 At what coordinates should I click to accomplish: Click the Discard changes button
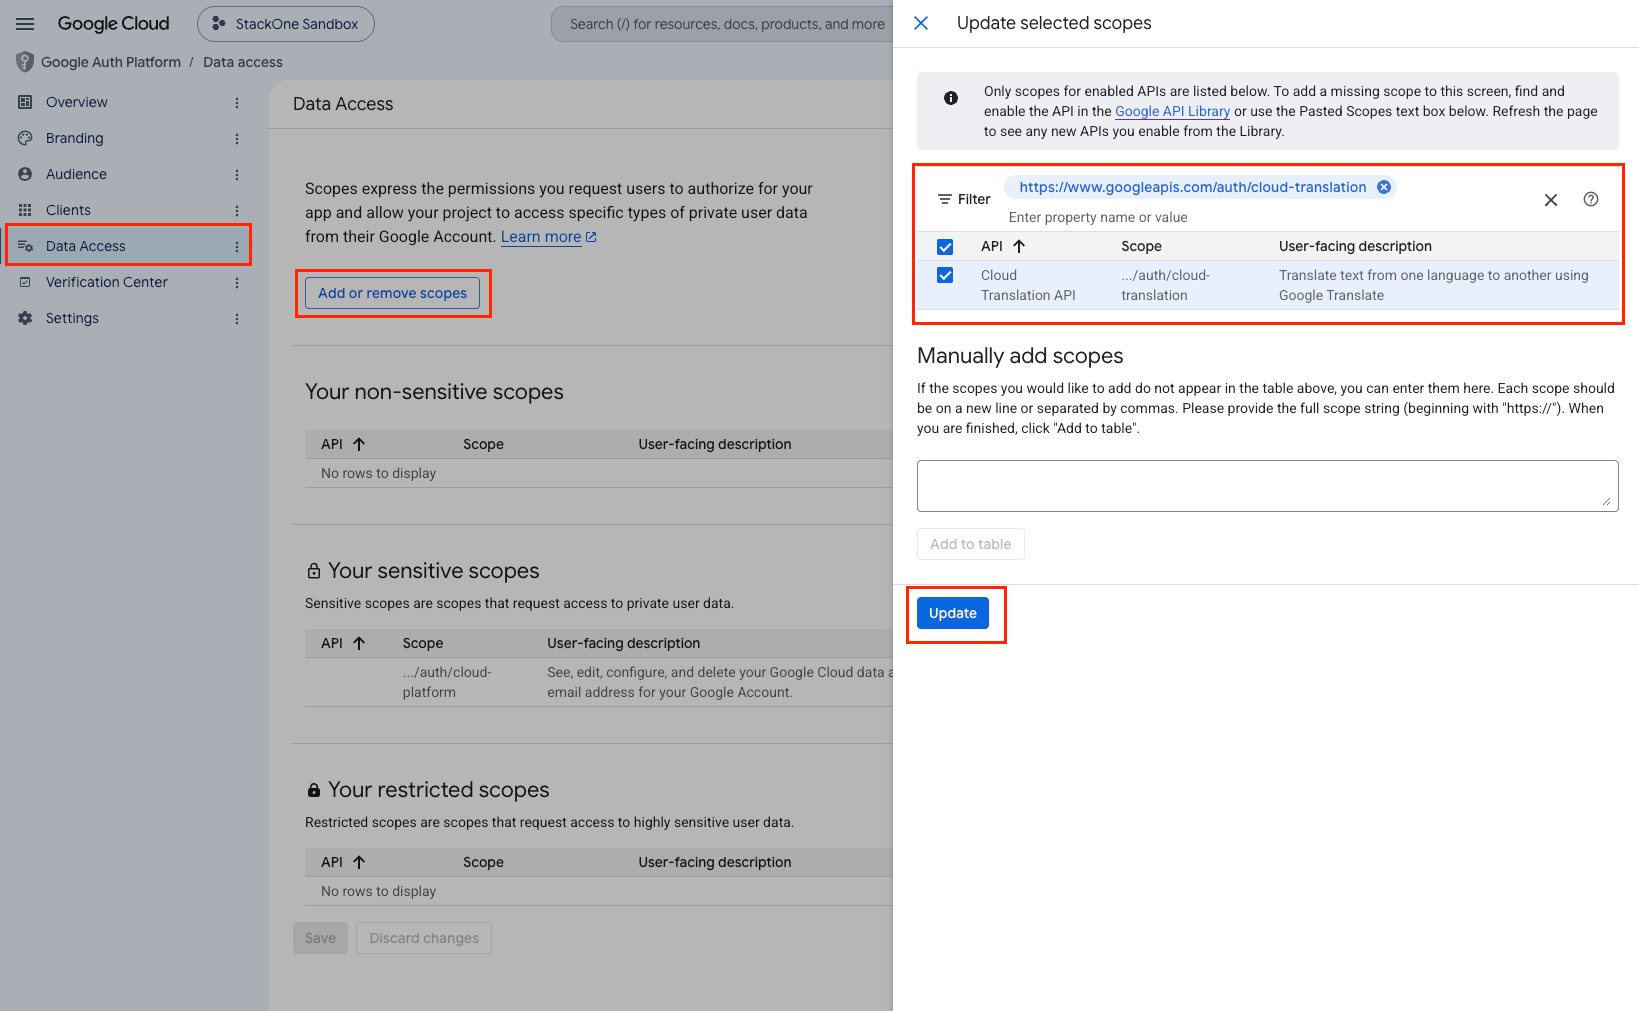[x=424, y=938]
